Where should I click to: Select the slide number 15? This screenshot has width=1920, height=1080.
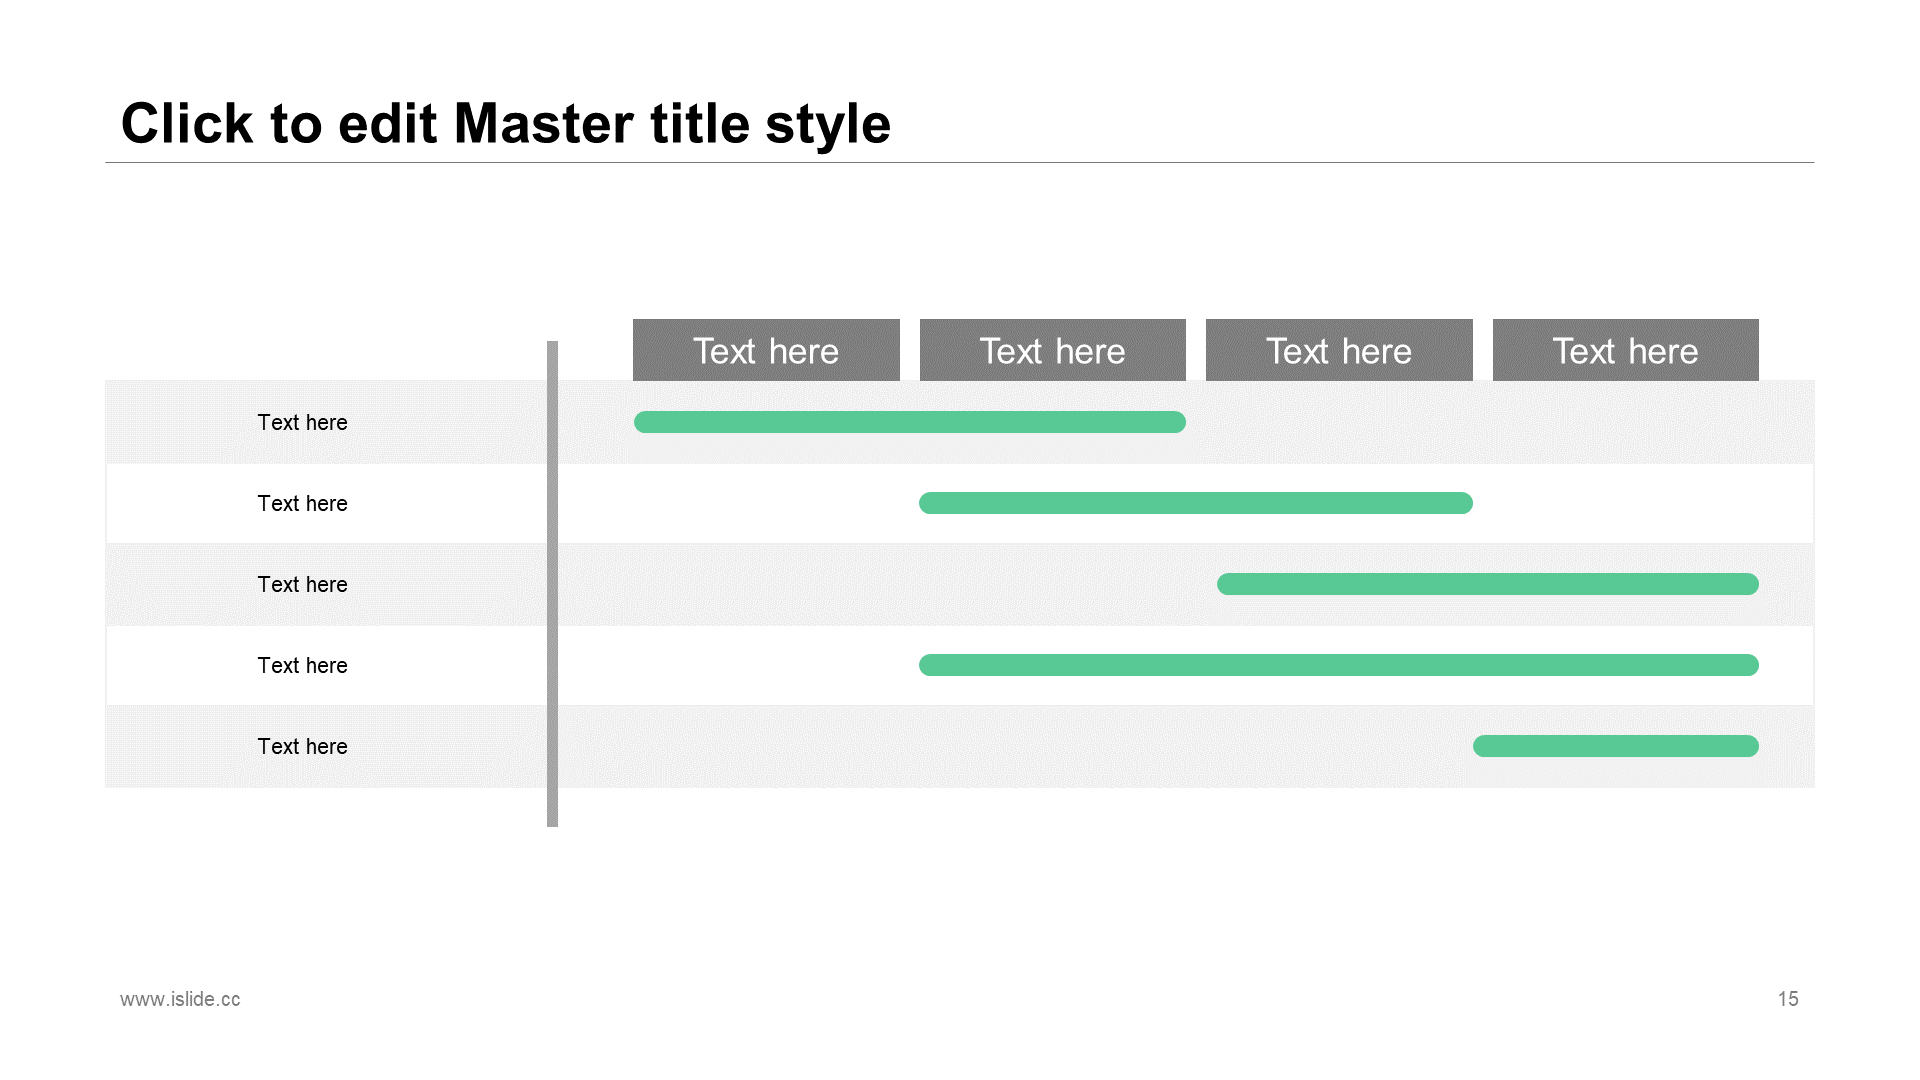[x=1788, y=999]
